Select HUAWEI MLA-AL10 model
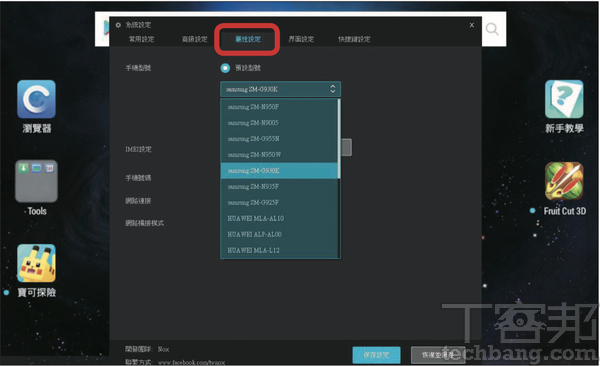The image size is (600, 366). [x=279, y=218]
